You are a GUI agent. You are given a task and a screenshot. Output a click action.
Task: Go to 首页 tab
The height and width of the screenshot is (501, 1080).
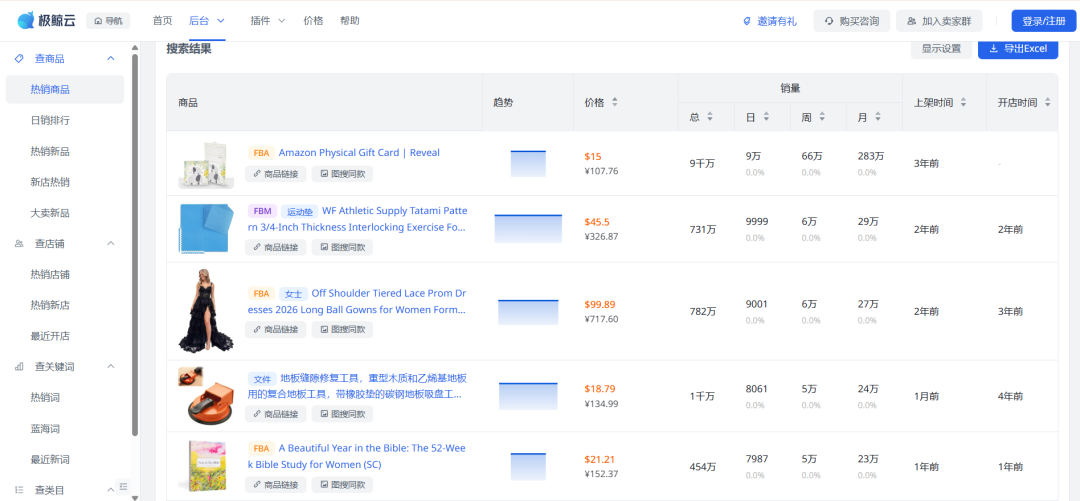163,21
